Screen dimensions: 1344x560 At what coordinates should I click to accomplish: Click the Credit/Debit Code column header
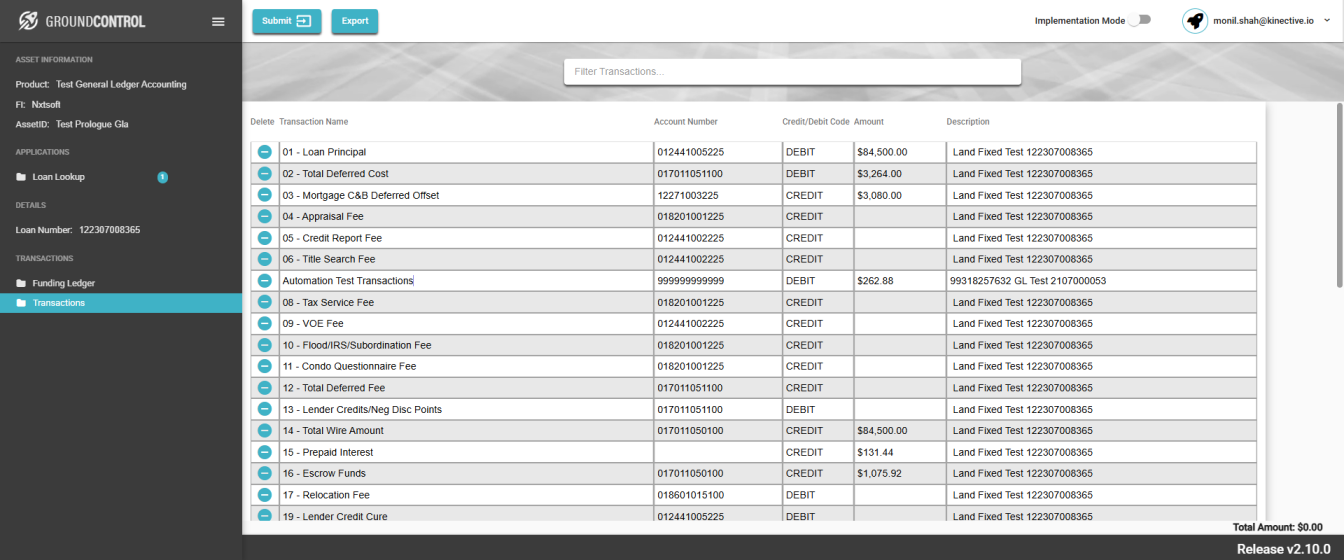[x=816, y=122]
